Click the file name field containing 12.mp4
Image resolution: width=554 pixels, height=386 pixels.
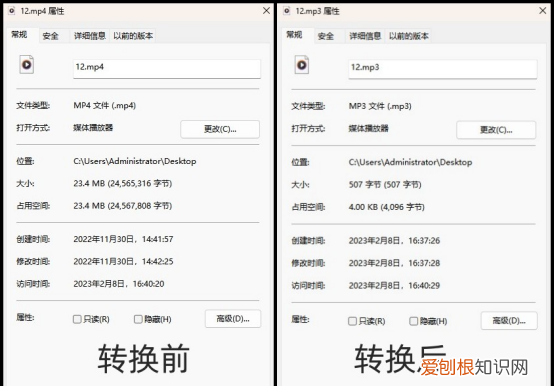click(x=167, y=69)
